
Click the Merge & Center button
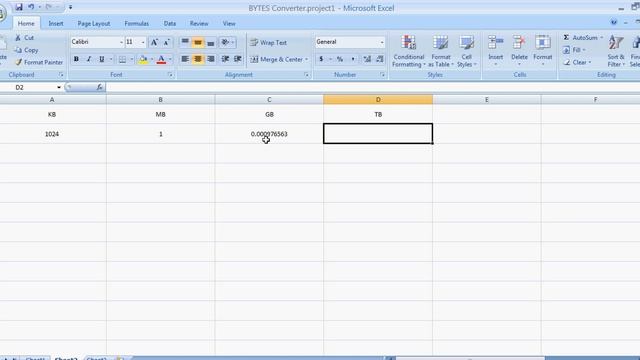(276, 60)
